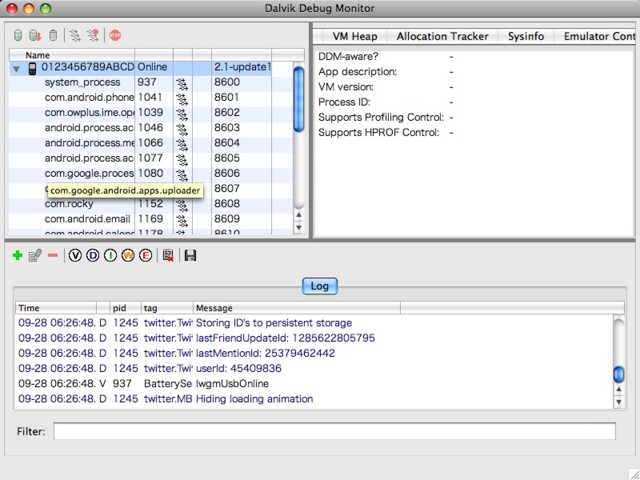
Task: Click debug icon for pid 1046
Action: 182,129
